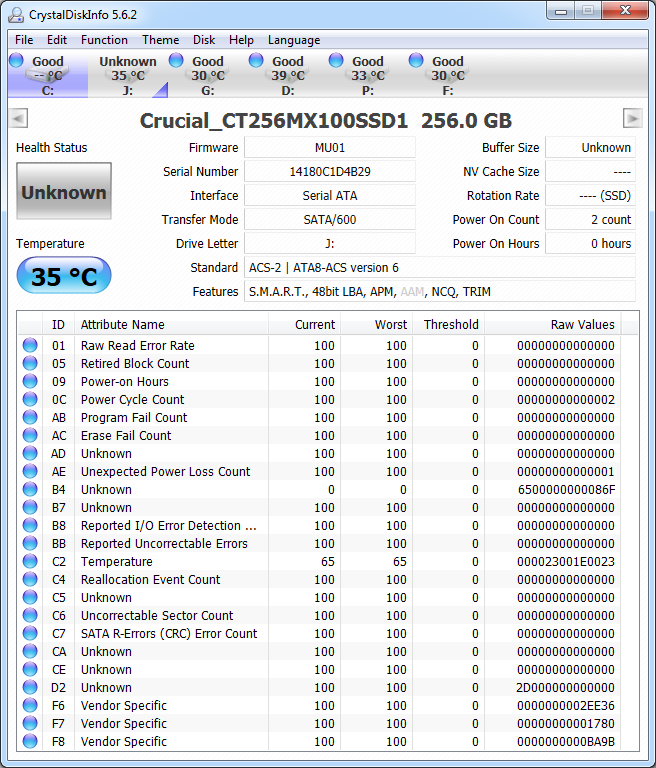Open the Disk menu
656x768 pixels.
pos(204,40)
